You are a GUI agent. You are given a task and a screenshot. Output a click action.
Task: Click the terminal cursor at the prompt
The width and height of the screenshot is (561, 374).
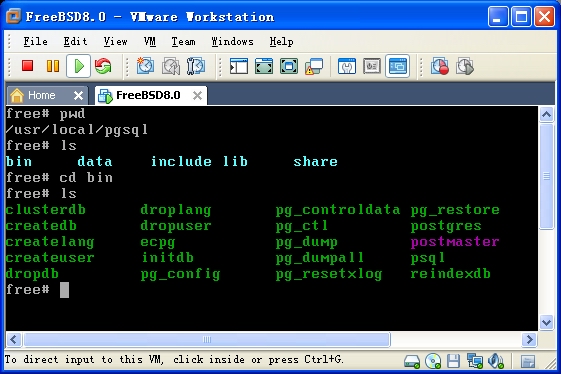tap(64, 290)
